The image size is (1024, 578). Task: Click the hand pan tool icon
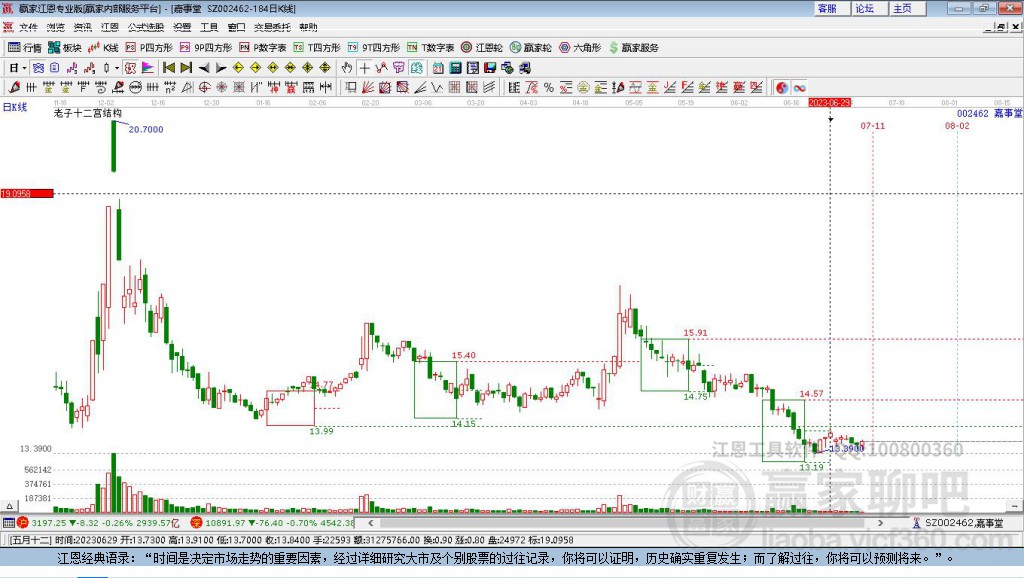(x=347, y=68)
